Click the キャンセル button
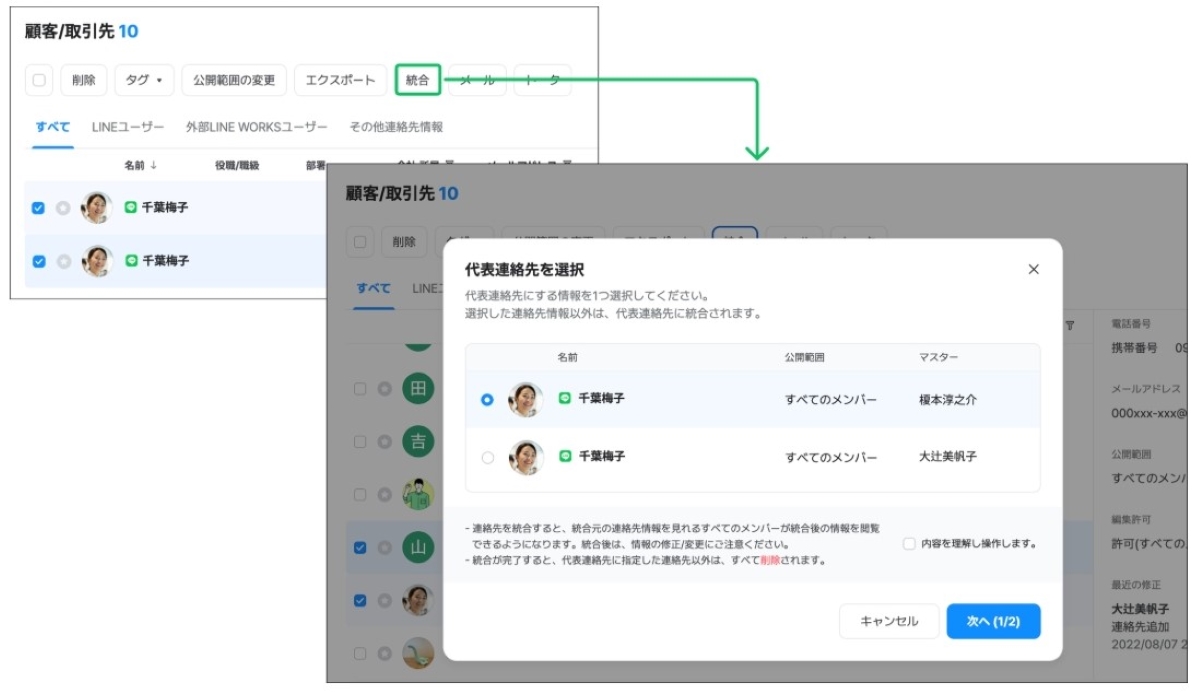Image resolution: width=1200 pixels, height=692 pixels. [889, 621]
